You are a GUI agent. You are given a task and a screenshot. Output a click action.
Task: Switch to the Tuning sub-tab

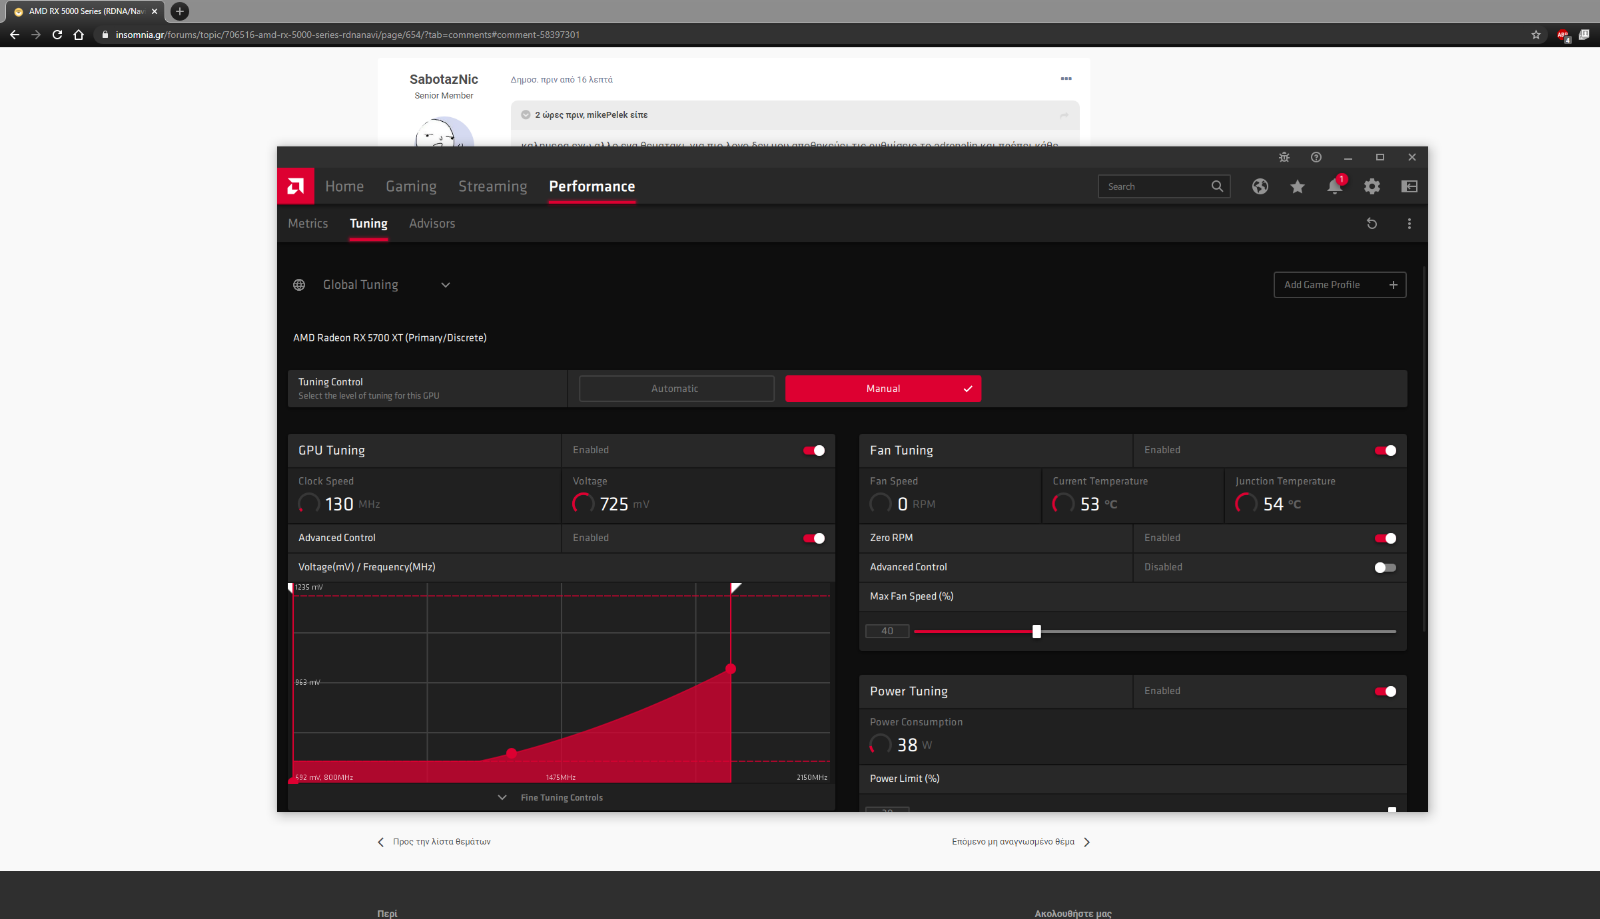(x=368, y=224)
